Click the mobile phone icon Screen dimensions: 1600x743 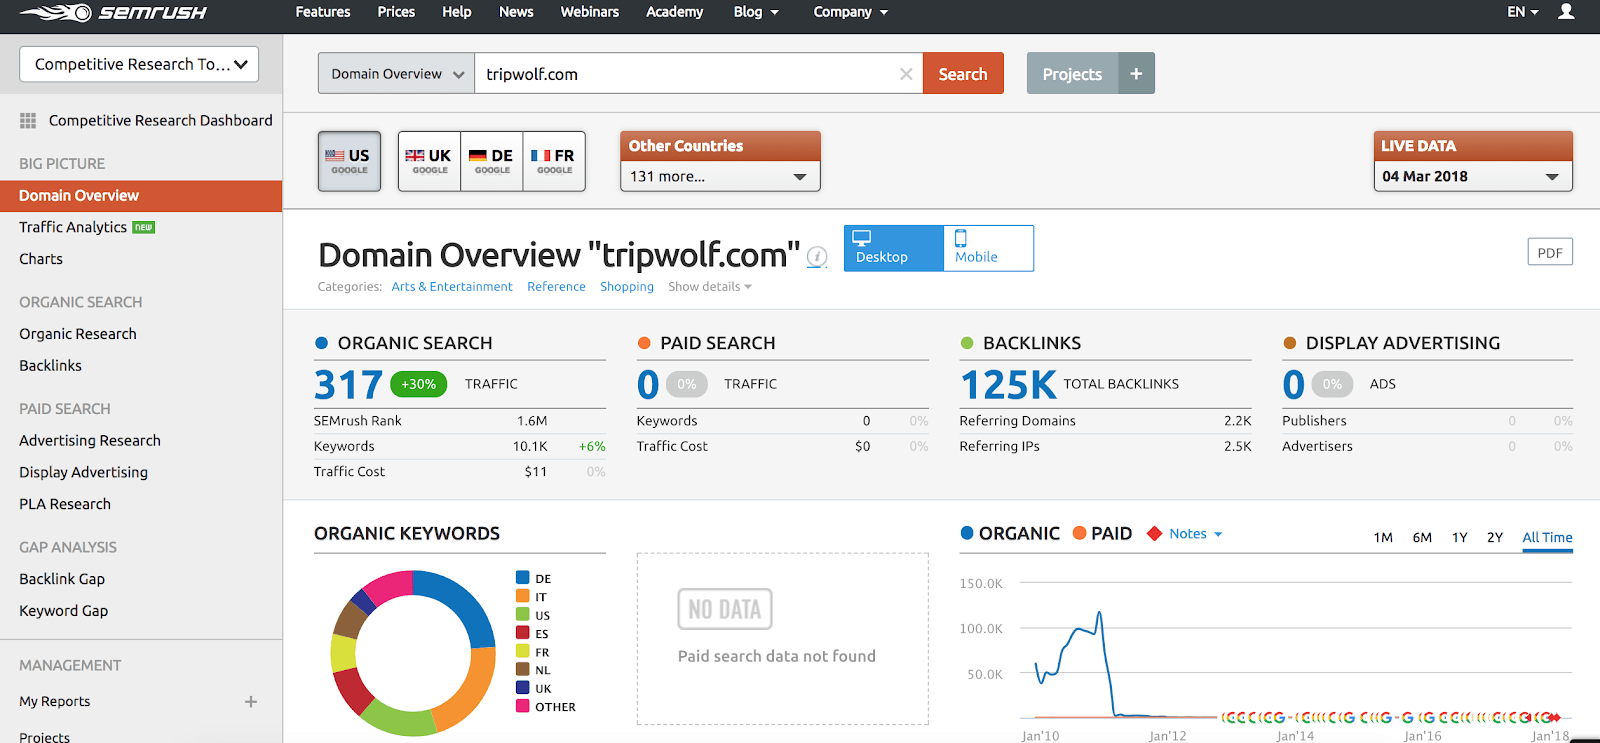point(961,238)
